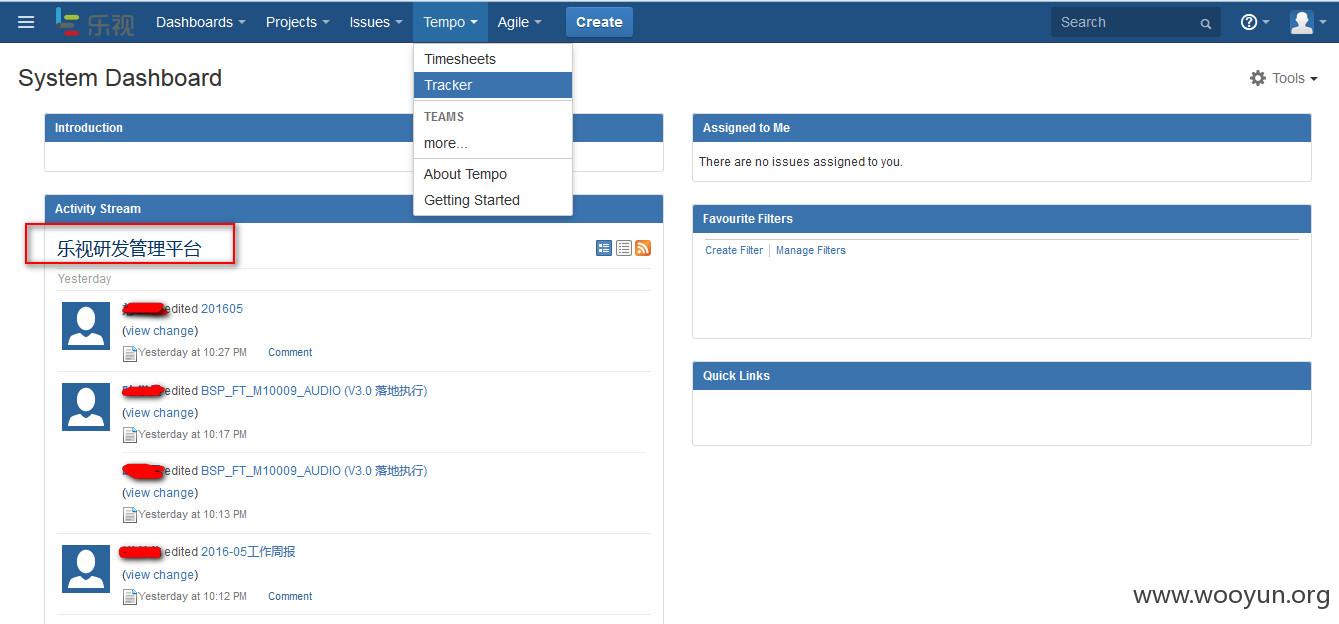This screenshot has height=624, width=1339.
Task: Click the Letv logo in header
Action: tap(95, 22)
